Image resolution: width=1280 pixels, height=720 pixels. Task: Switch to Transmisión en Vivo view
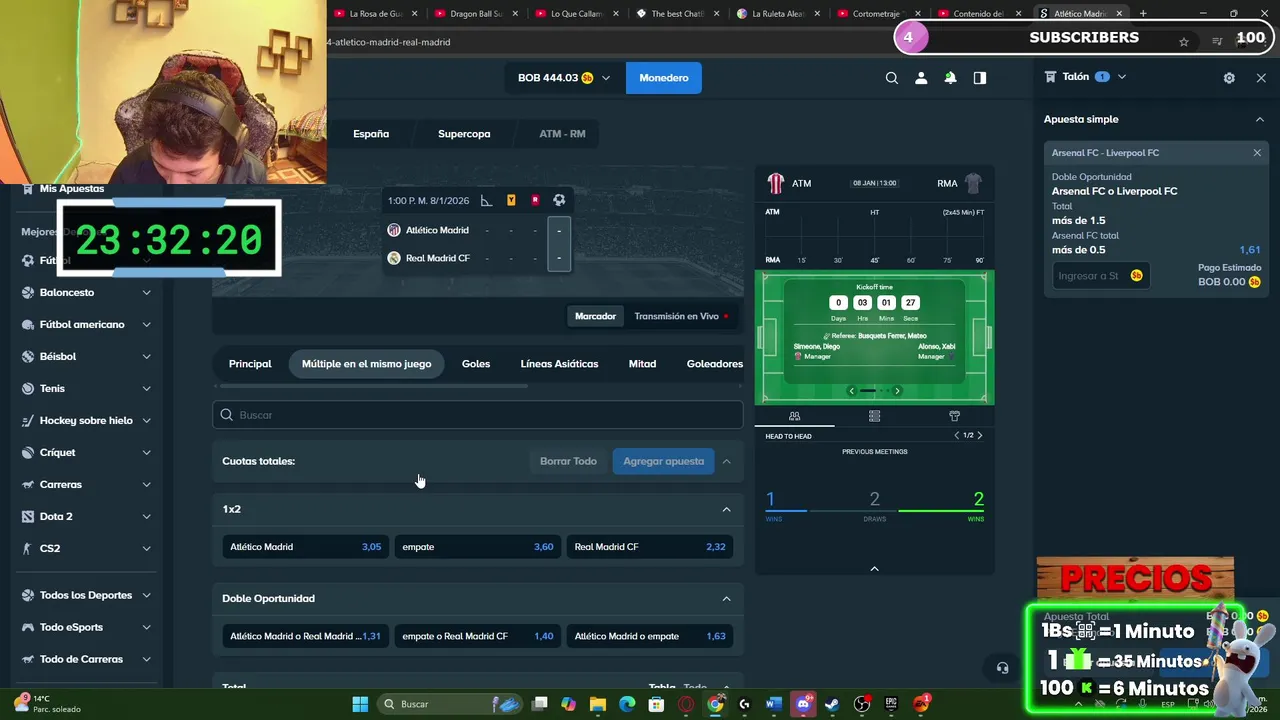point(680,316)
